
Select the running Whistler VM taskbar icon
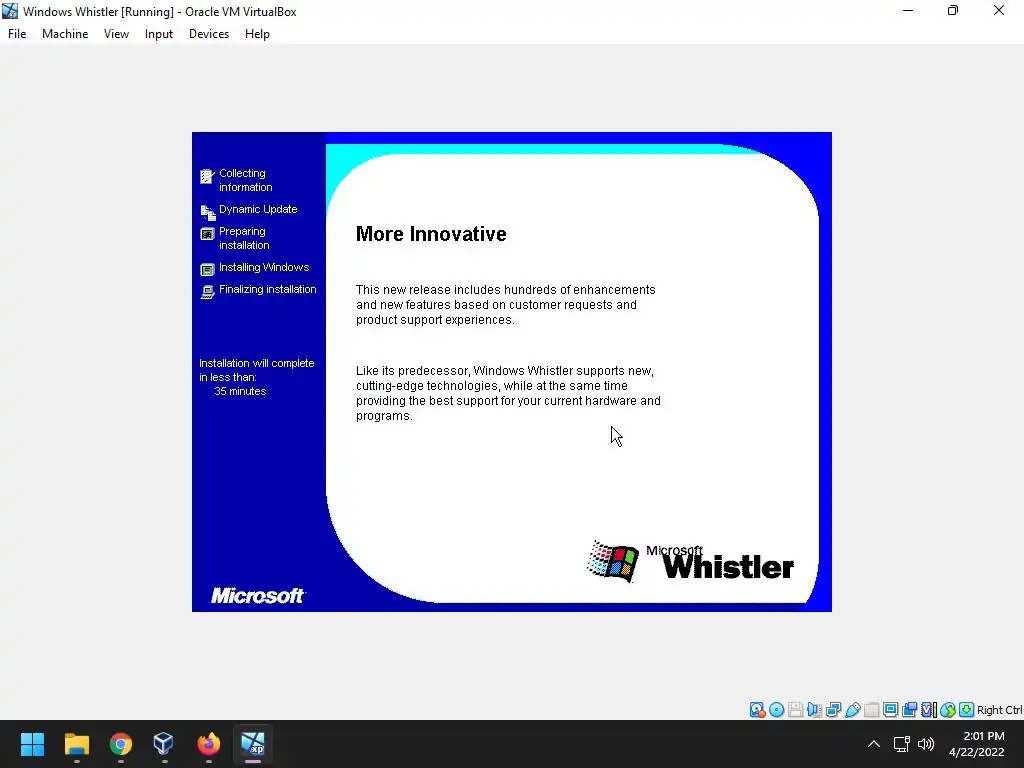pyautogui.click(x=253, y=744)
